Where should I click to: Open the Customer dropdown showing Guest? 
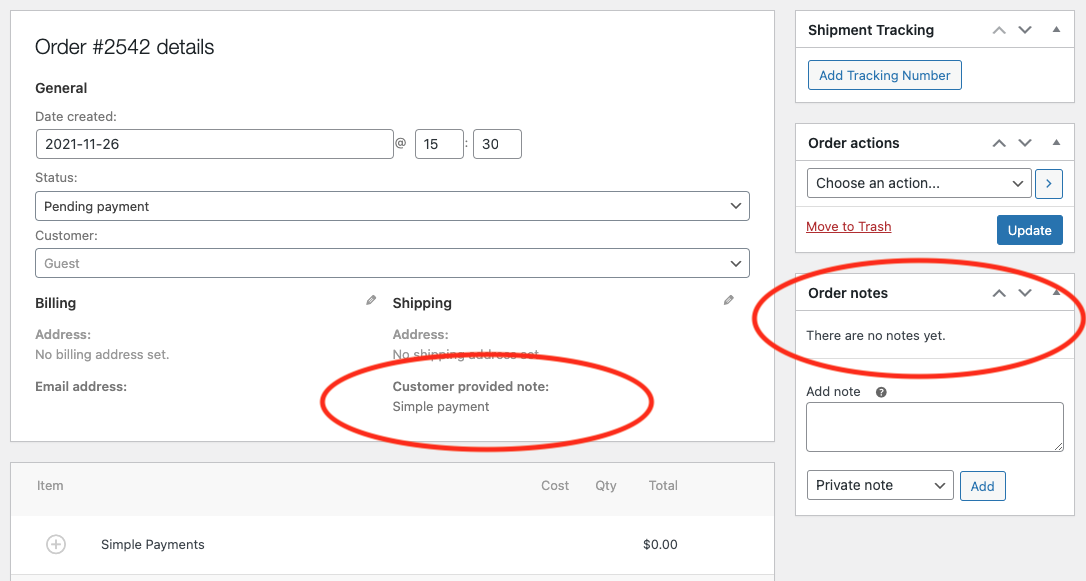click(392, 263)
